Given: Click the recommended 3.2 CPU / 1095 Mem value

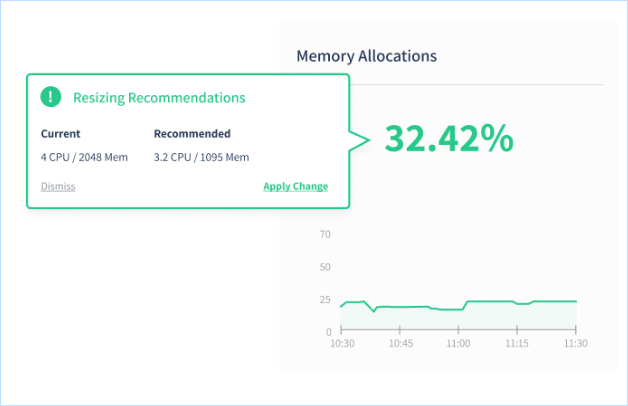Looking at the screenshot, I should pos(201,157).
